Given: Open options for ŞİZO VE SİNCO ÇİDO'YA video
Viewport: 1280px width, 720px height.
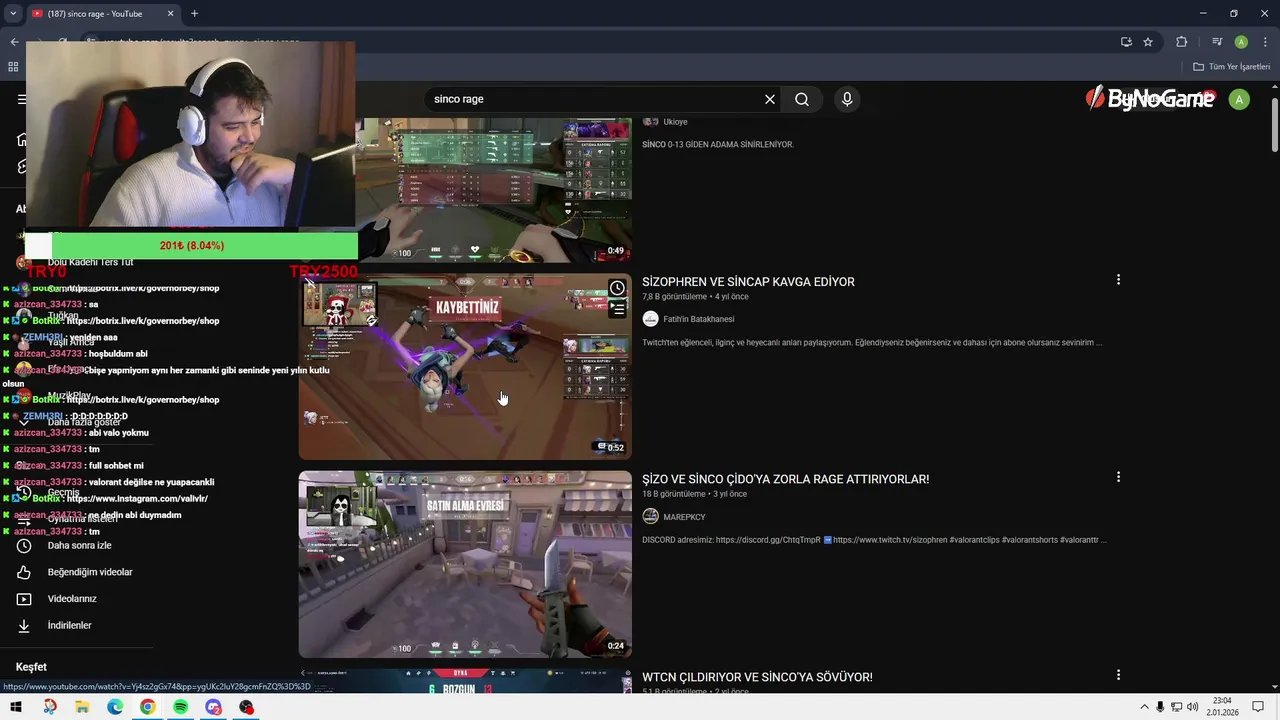Looking at the screenshot, I should 1118,477.
